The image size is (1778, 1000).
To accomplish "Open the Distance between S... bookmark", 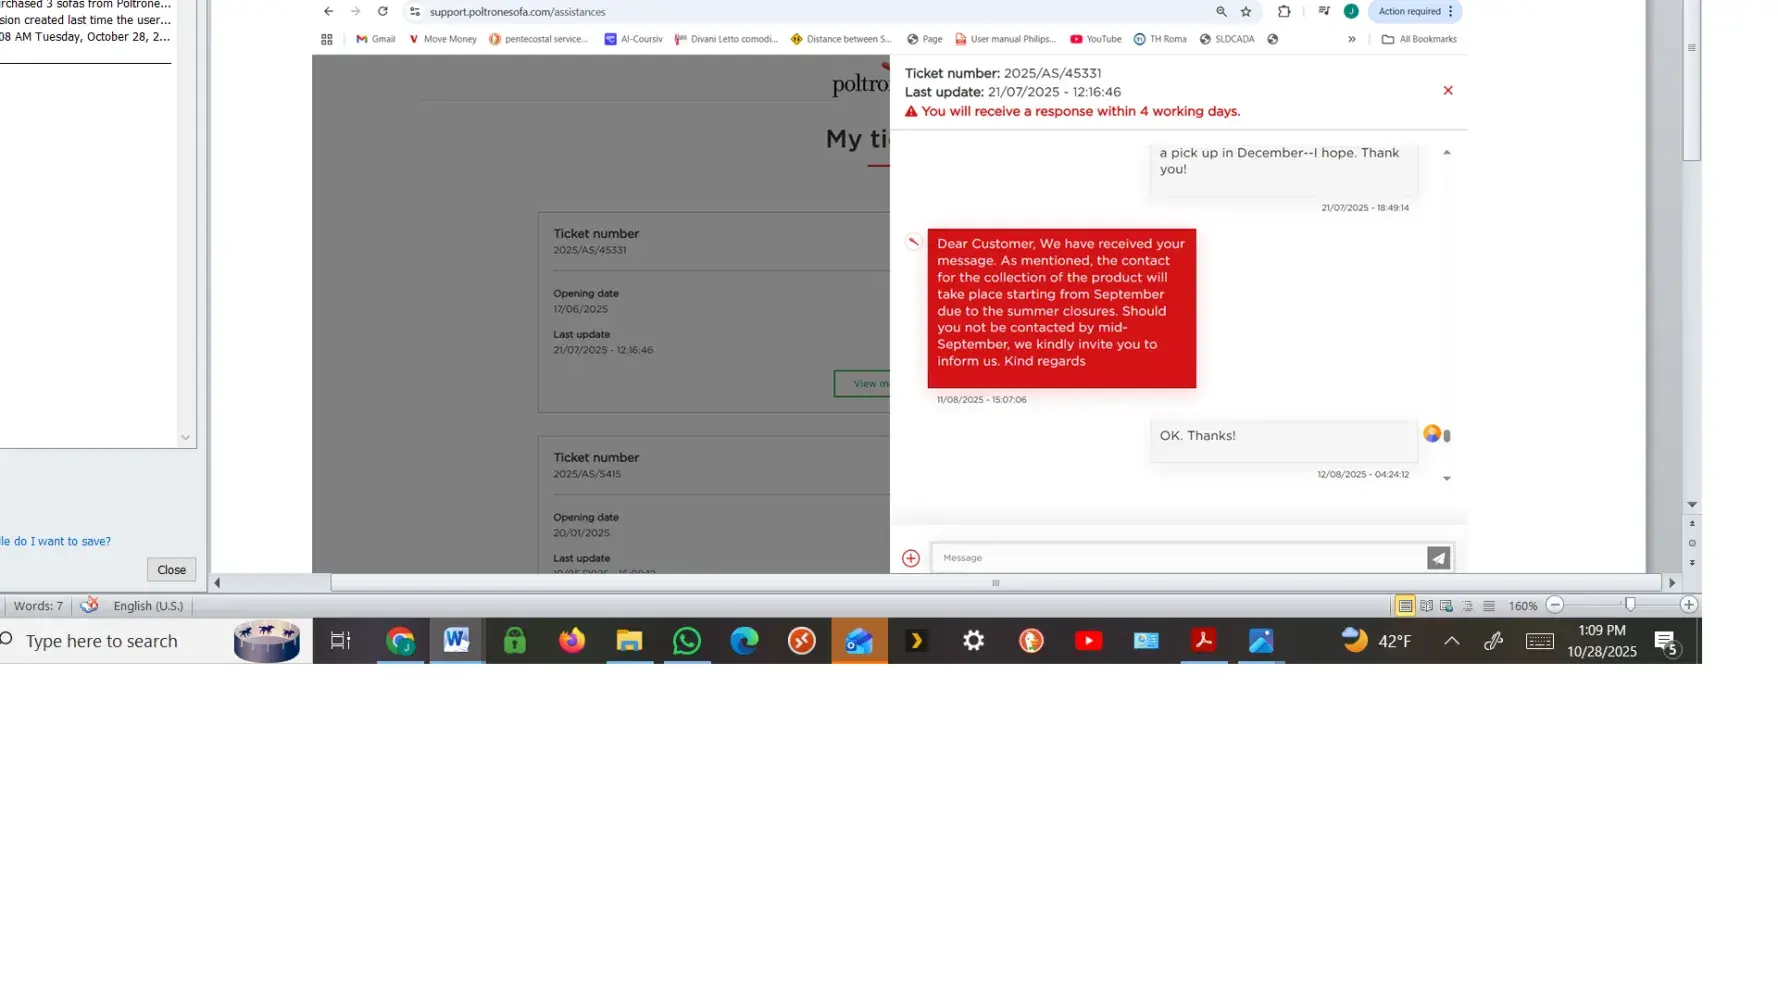I will pos(840,39).
